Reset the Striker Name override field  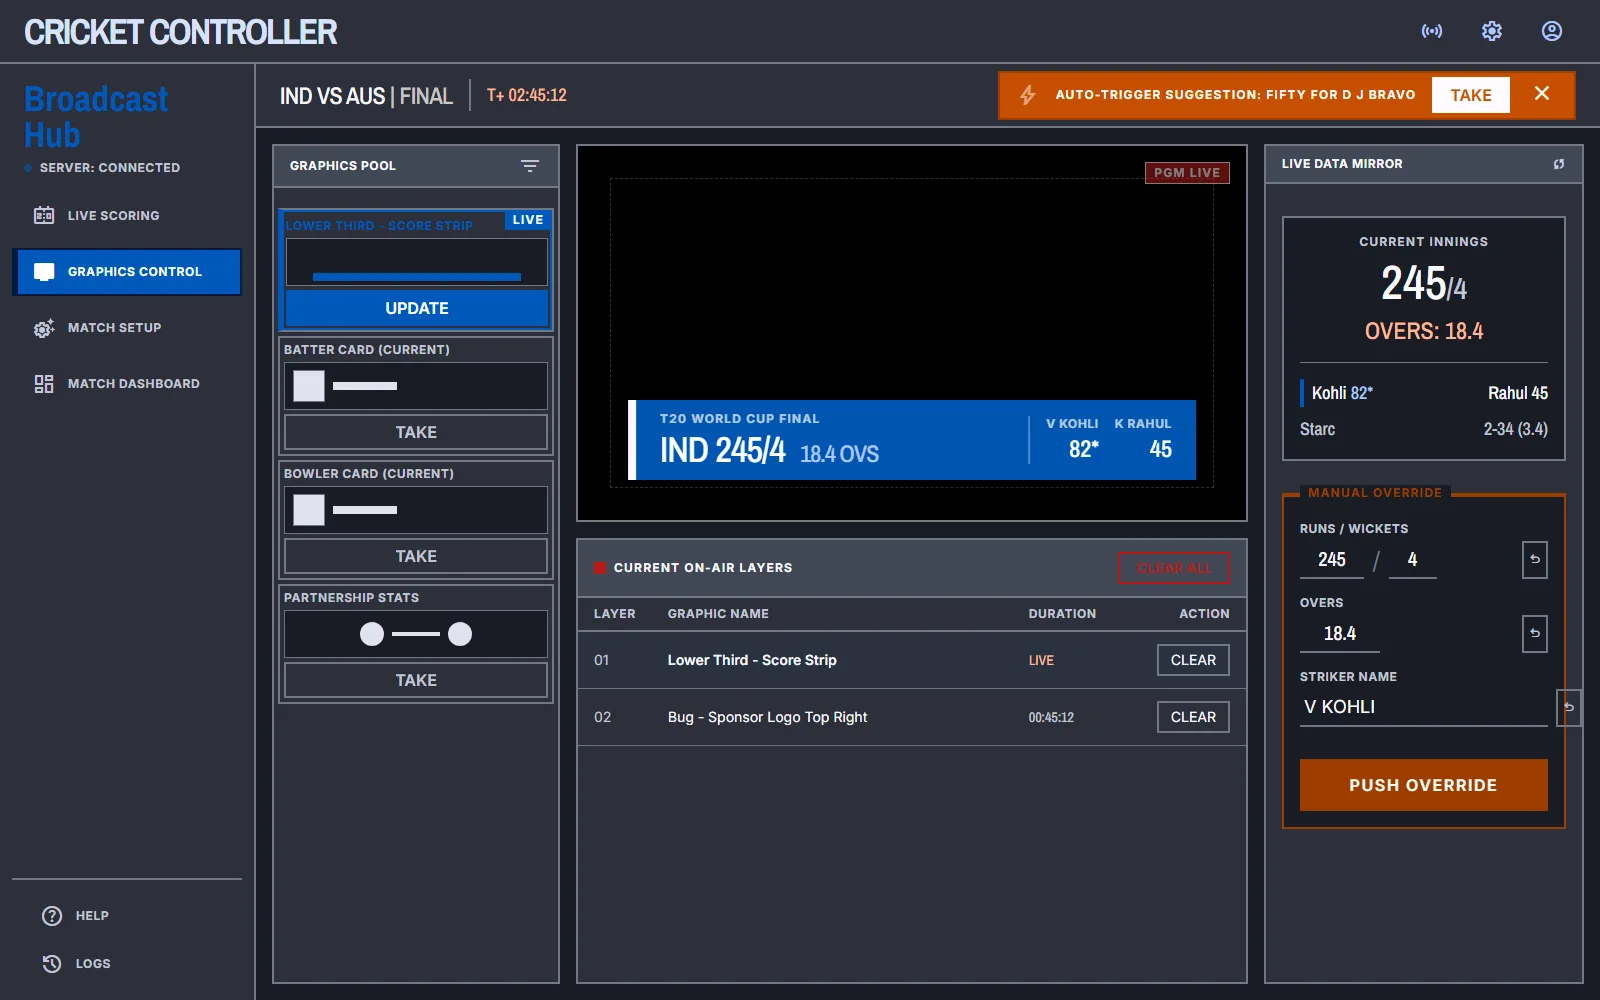(x=1569, y=708)
